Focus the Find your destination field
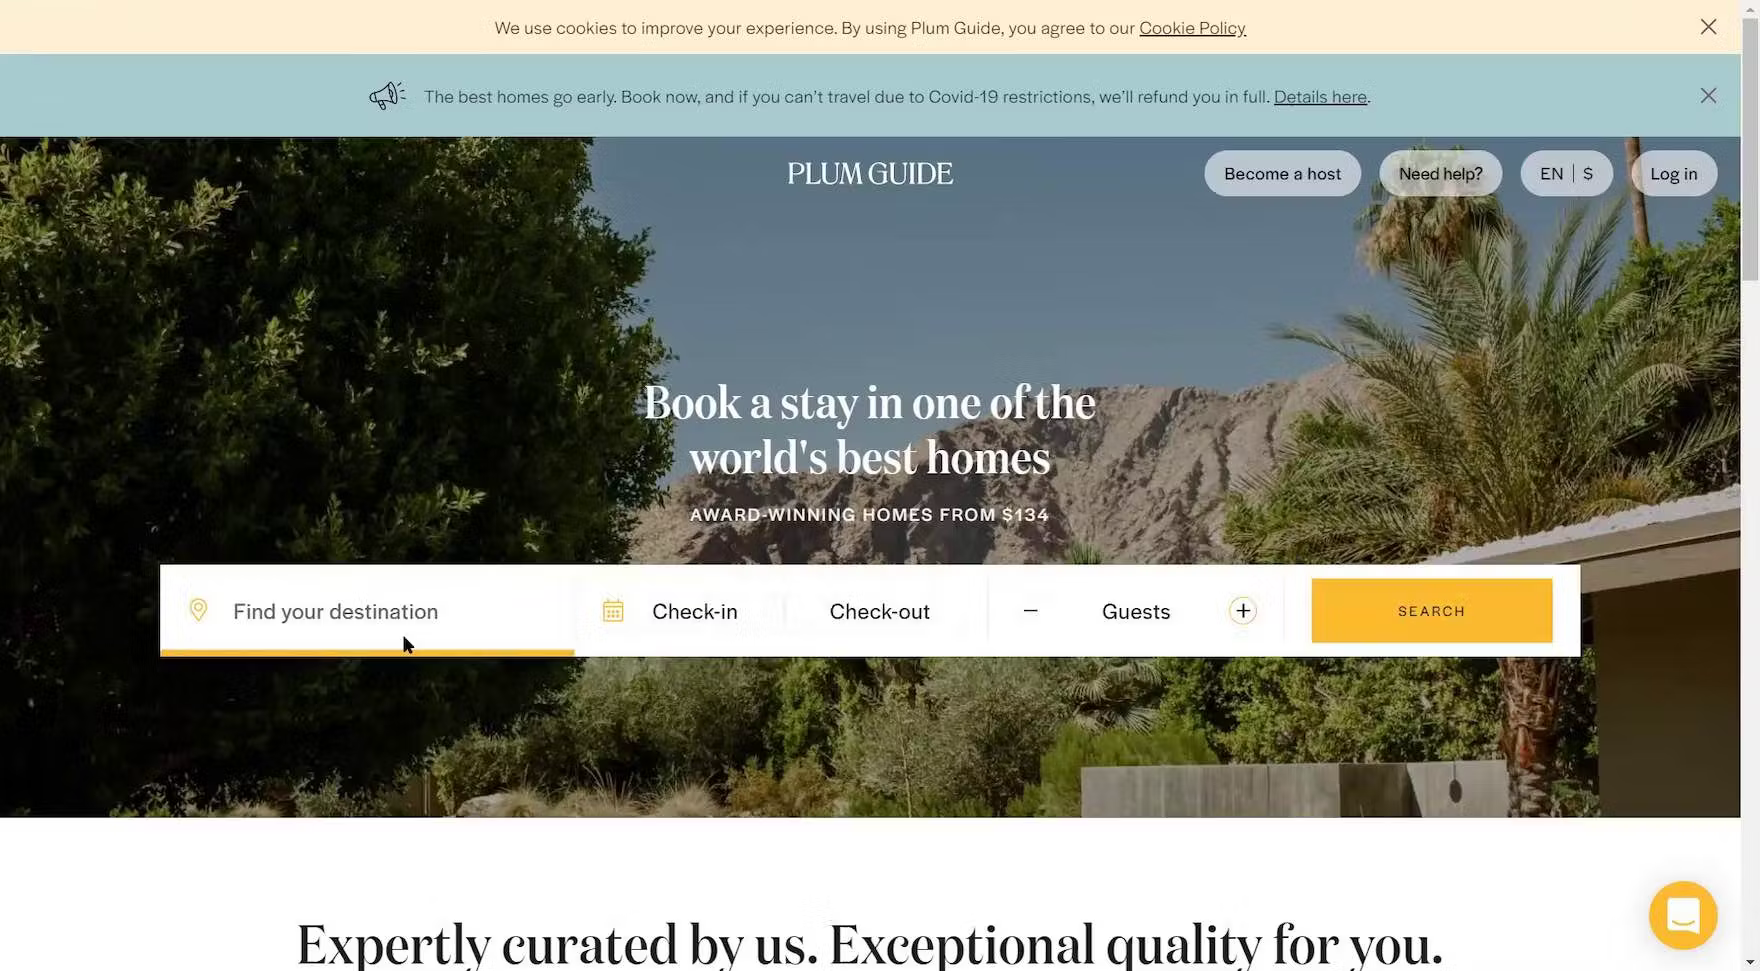1760x971 pixels. click(367, 611)
